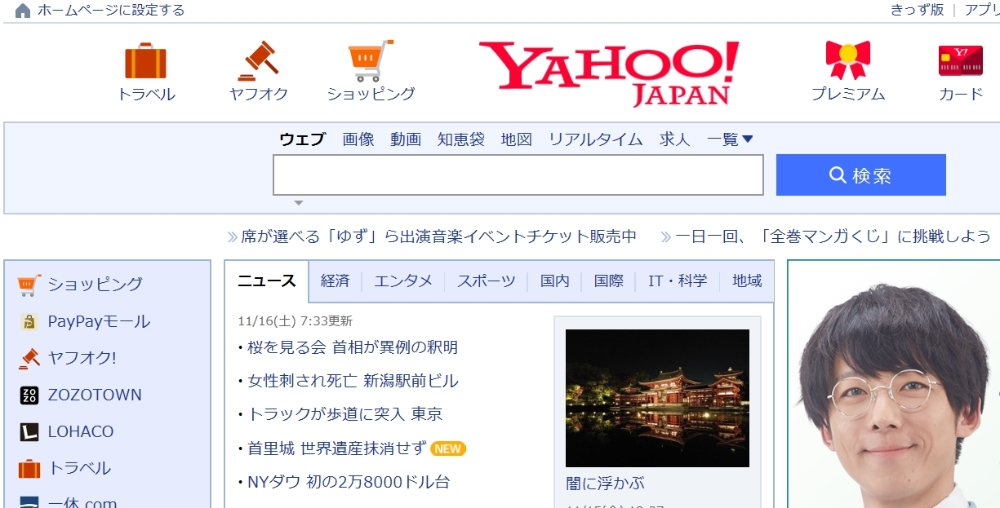The height and width of the screenshot is (508, 1000).
Task: Open the Shopping cart icon in header
Action: (371, 61)
